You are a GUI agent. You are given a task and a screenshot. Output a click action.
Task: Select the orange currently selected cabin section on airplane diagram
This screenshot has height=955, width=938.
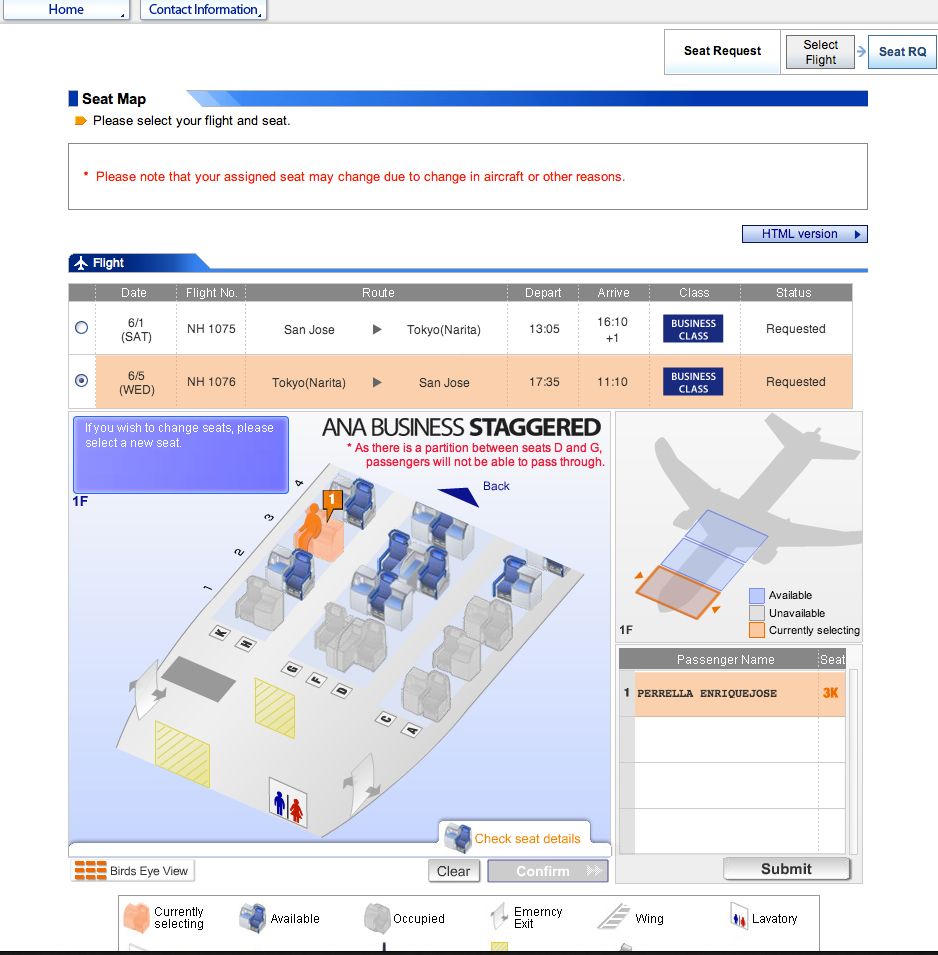coord(677,593)
